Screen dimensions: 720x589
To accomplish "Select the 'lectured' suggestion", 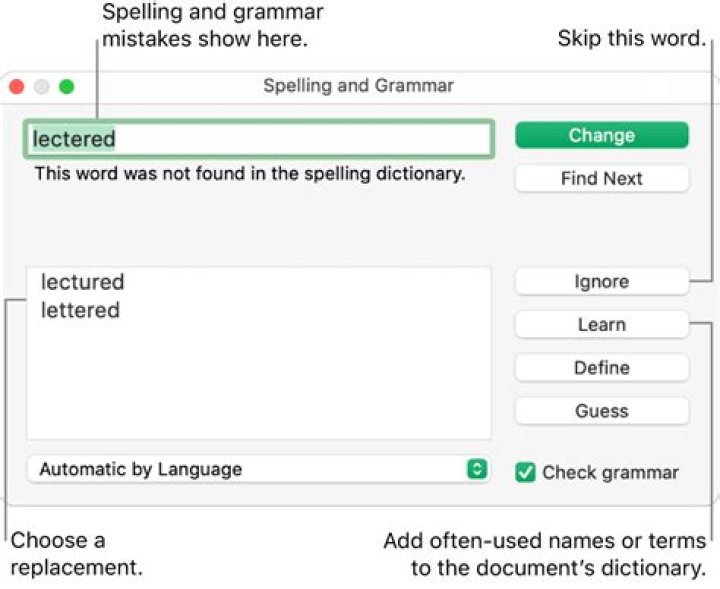I will 83,282.
